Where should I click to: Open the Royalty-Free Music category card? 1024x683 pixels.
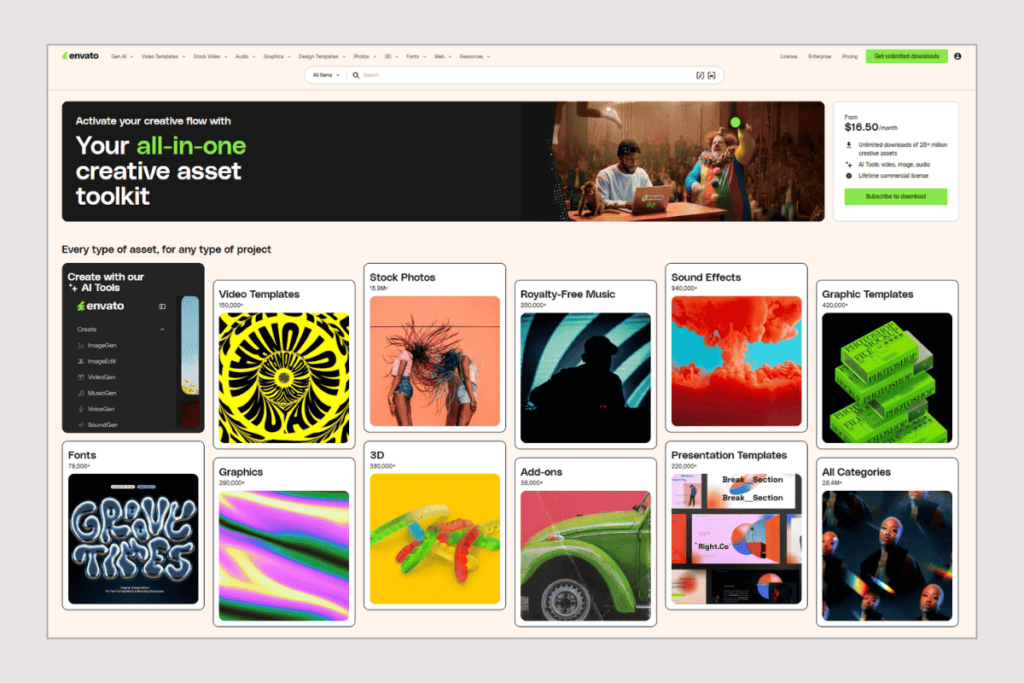(586, 364)
